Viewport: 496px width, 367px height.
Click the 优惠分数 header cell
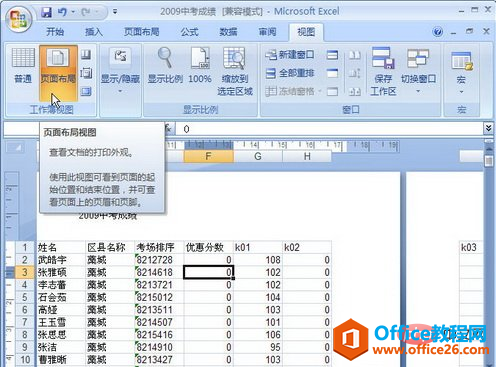[x=208, y=247]
